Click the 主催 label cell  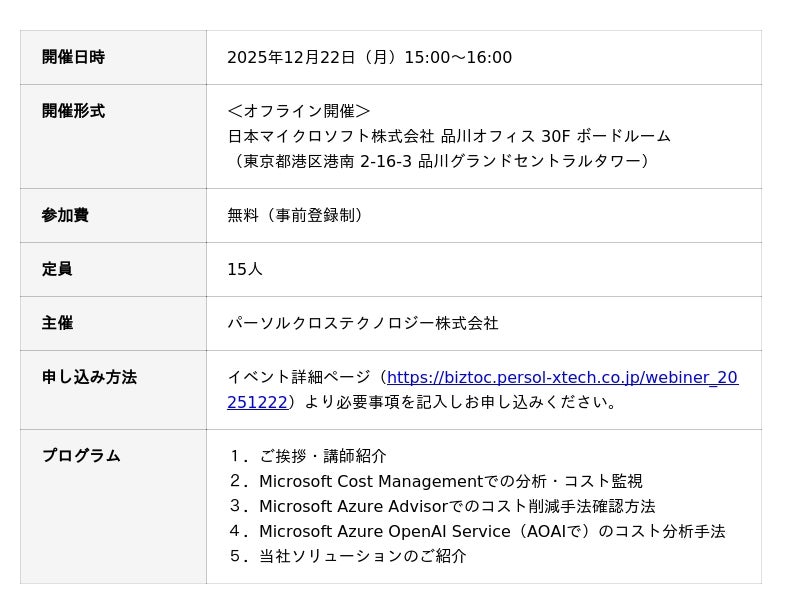point(57,324)
